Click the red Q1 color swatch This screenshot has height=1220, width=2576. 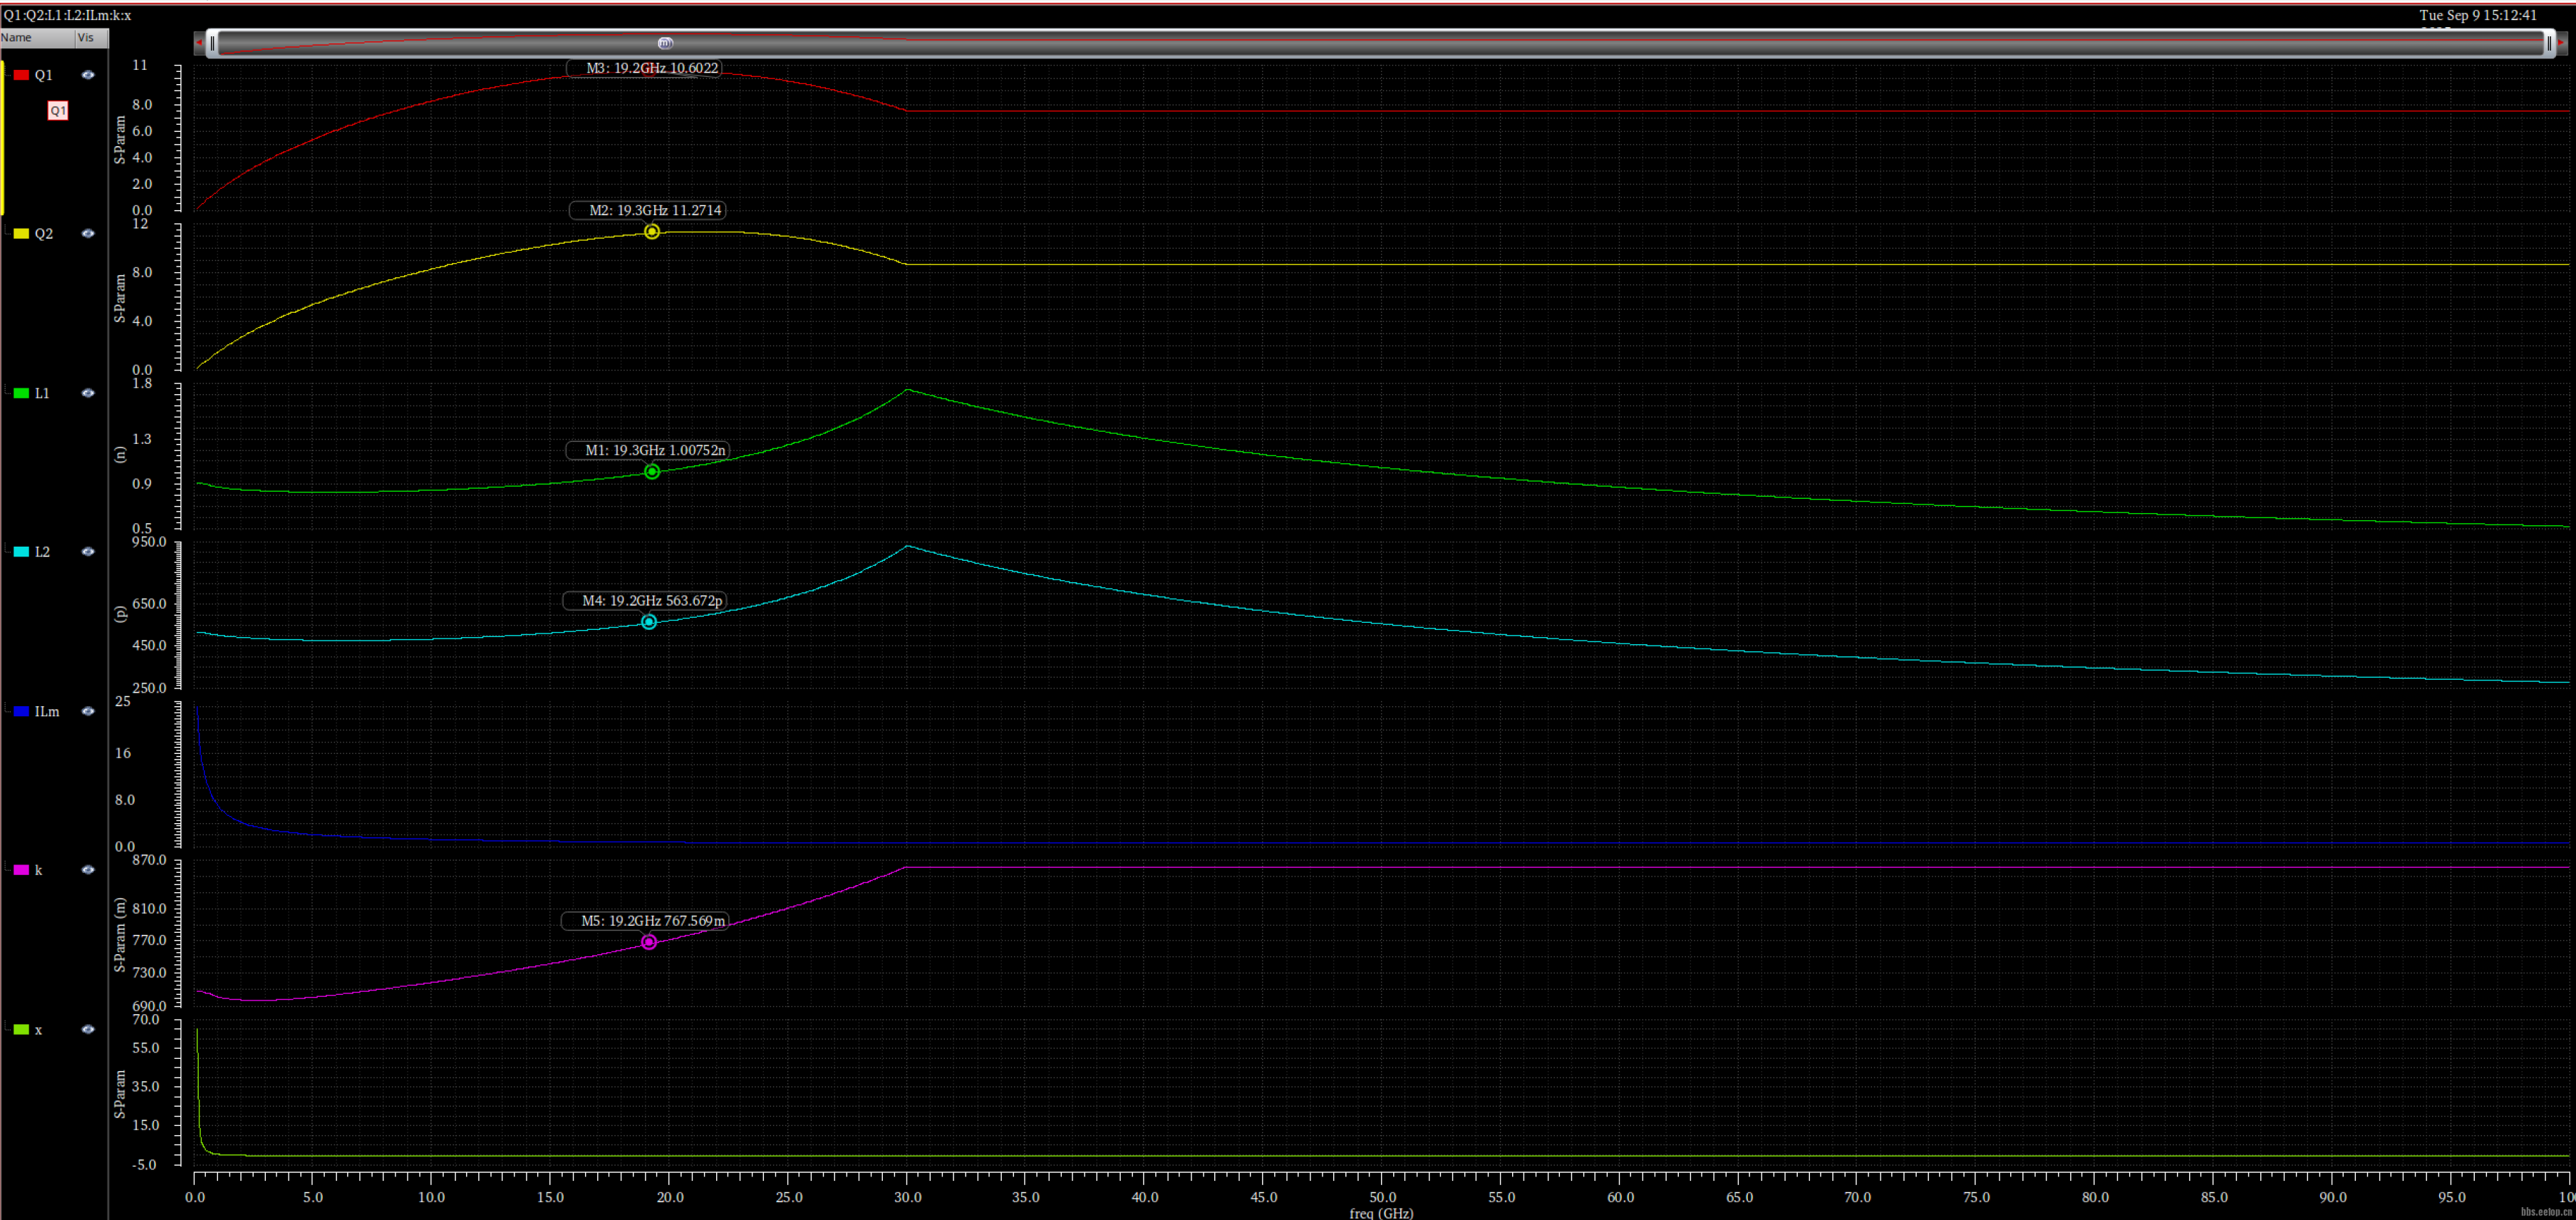coord(21,75)
